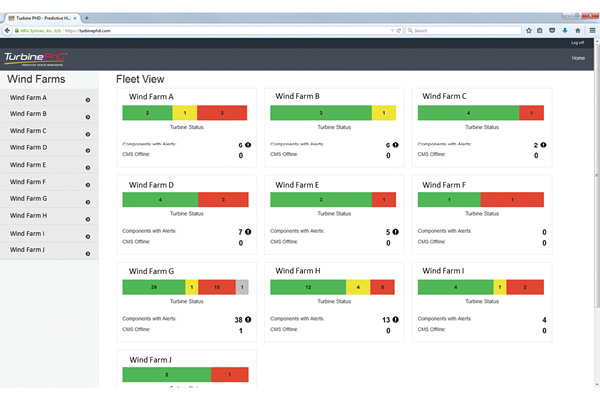The height and width of the screenshot is (400, 600).
Task: Open URL history dropdown arrow
Action: [392, 30]
